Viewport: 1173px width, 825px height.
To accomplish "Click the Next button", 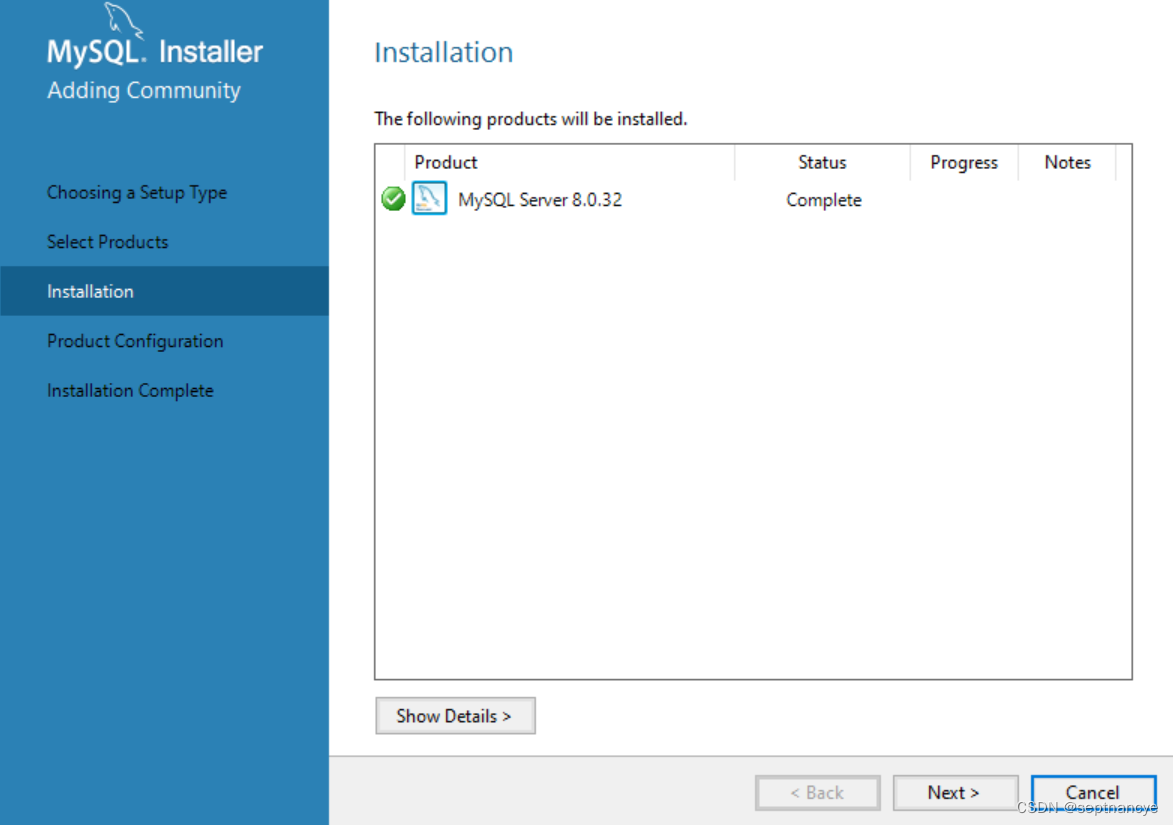I will (x=955, y=792).
